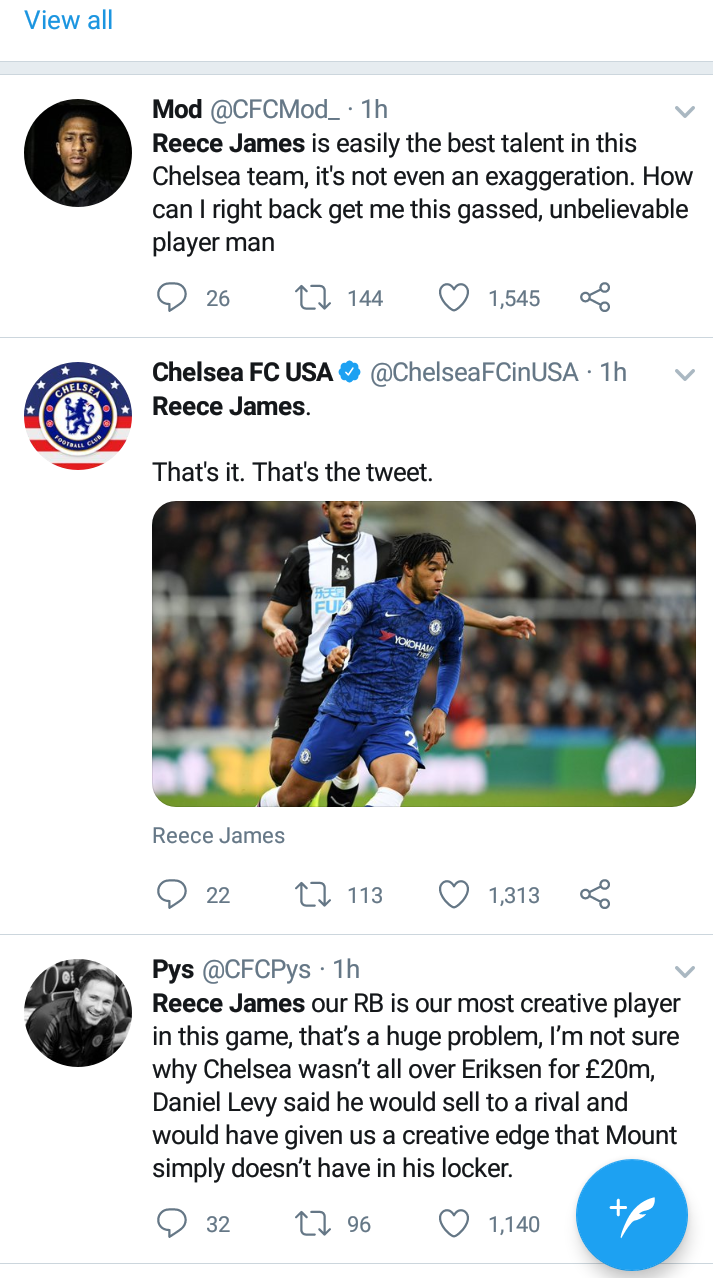Open the @ChelseaFCinUSA profile handle
The width and height of the screenshot is (713, 1278).
pos(474,373)
